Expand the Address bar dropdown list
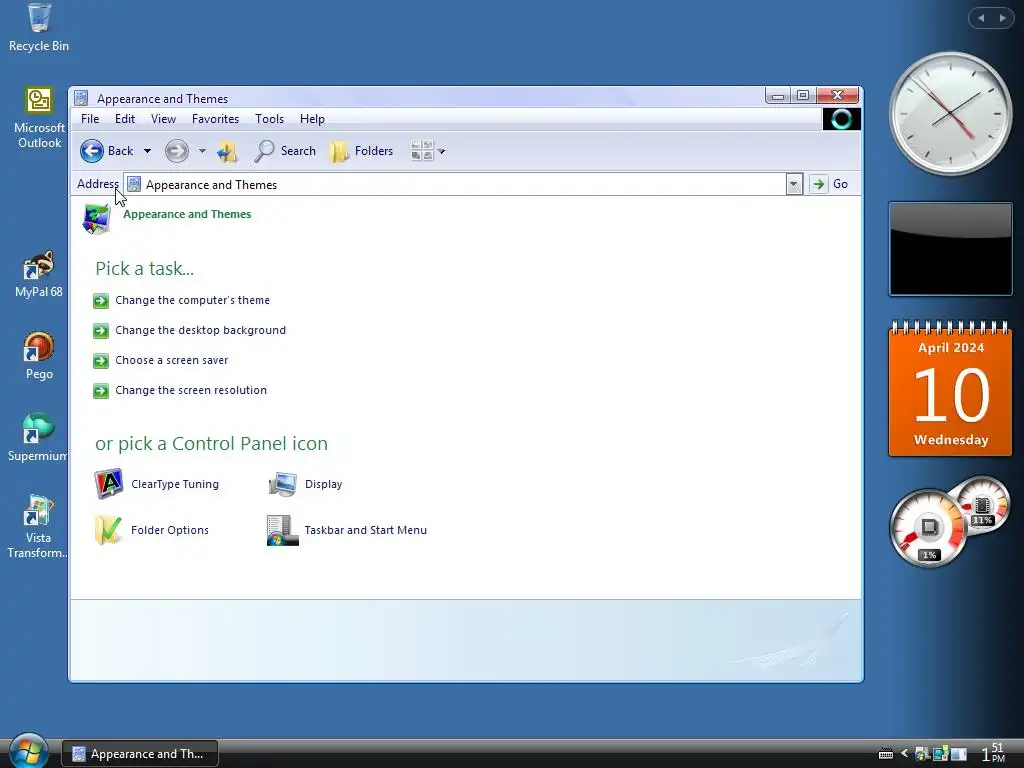1024x768 pixels. coord(793,184)
